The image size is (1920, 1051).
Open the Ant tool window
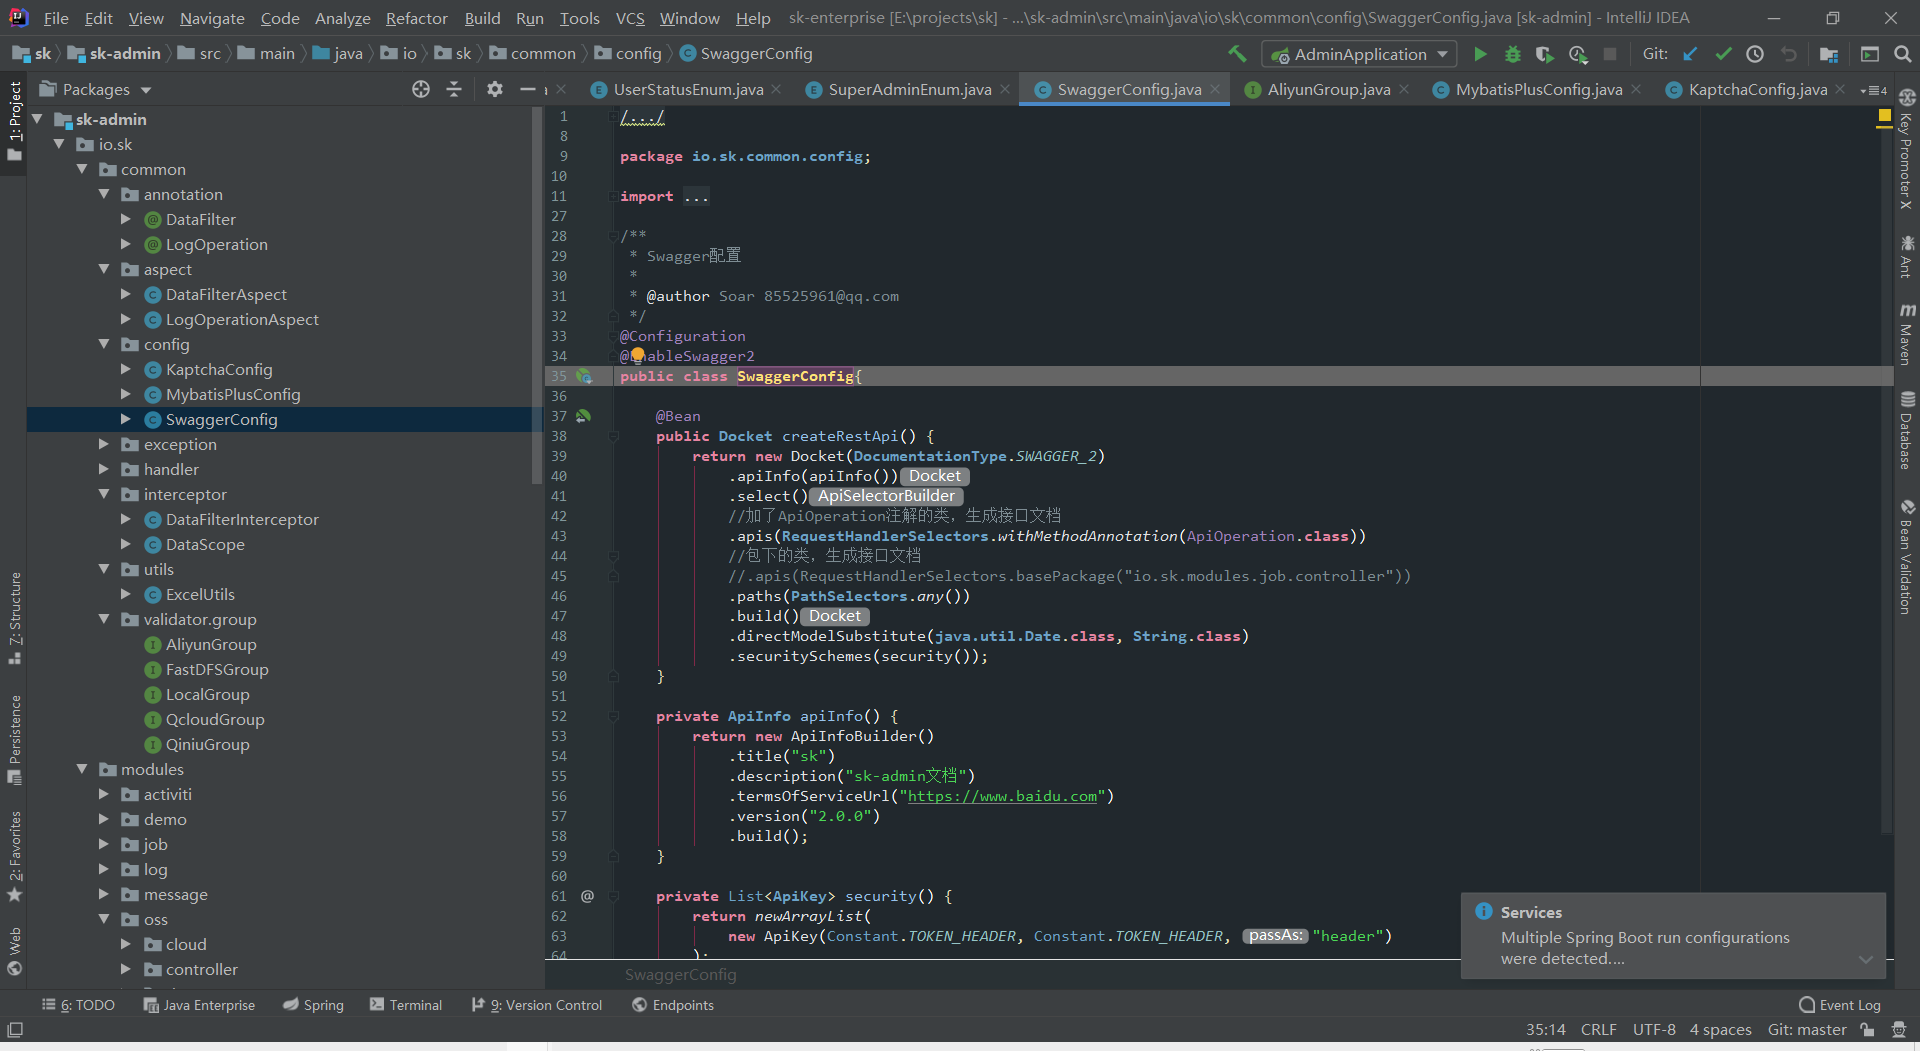(x=1907, y=256)
